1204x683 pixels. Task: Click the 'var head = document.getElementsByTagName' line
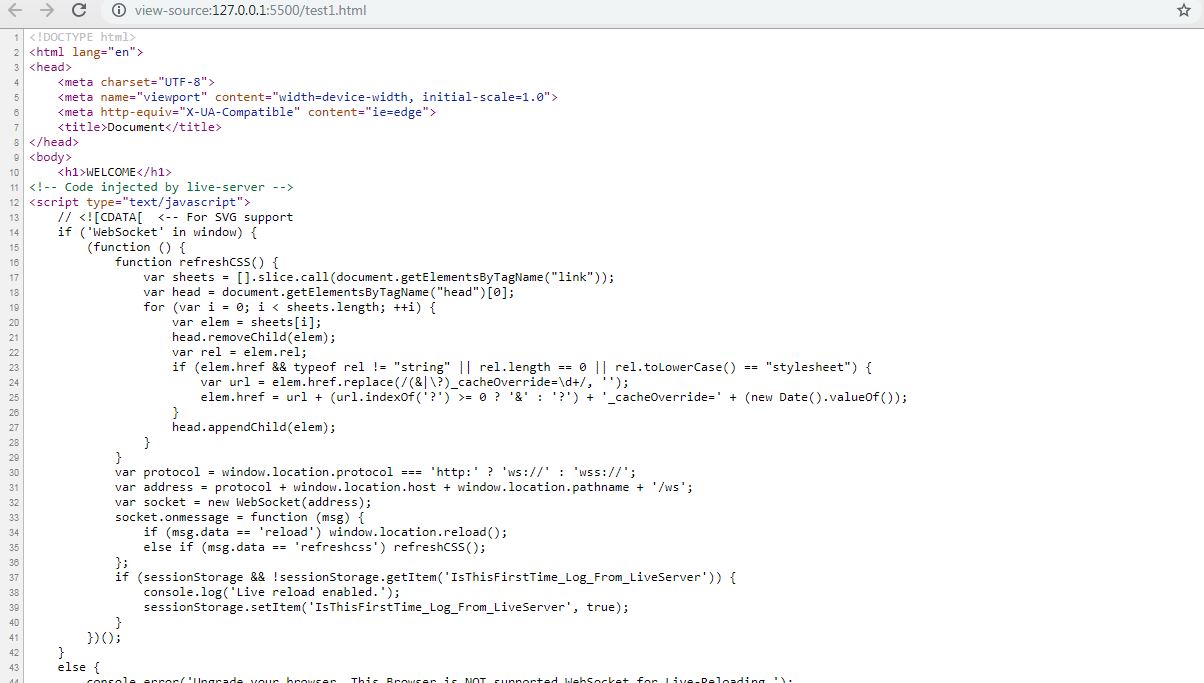[x=329, y=292]
